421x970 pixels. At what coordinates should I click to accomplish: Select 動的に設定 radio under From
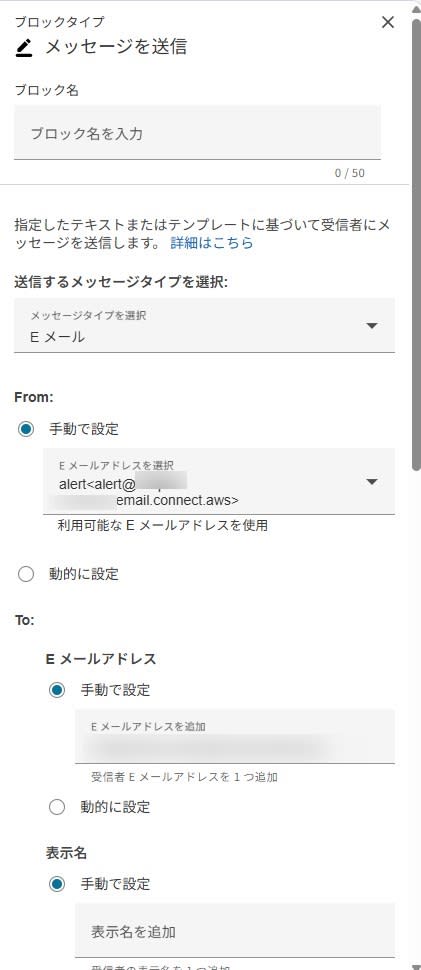pos(26,574)
